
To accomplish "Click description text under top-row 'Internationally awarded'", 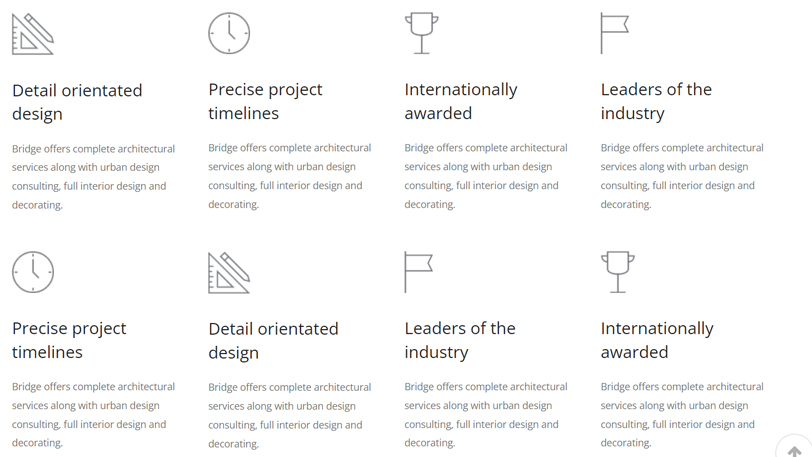I will (485, 176).
